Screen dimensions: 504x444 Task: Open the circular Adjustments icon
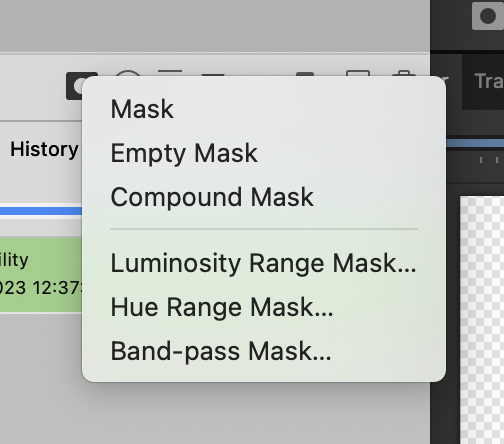click(x=128, y=73)
